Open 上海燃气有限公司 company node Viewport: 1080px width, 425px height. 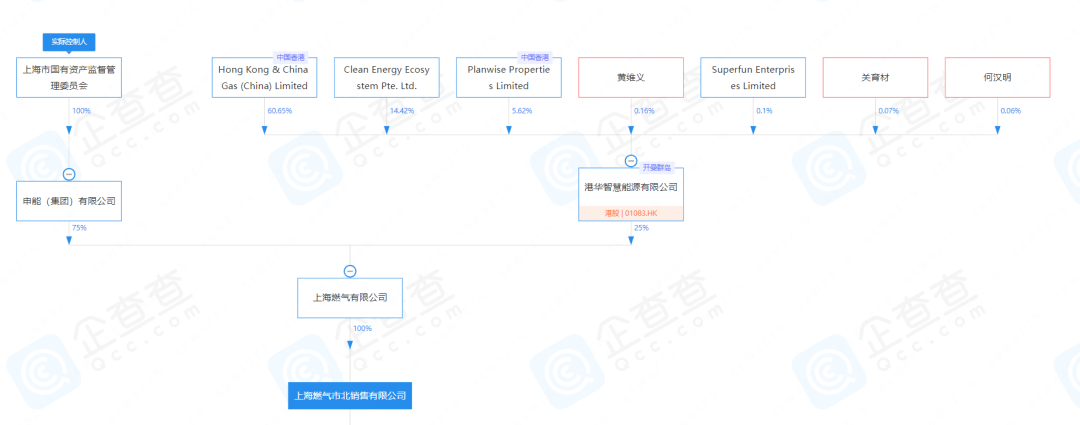pos(350,298)
